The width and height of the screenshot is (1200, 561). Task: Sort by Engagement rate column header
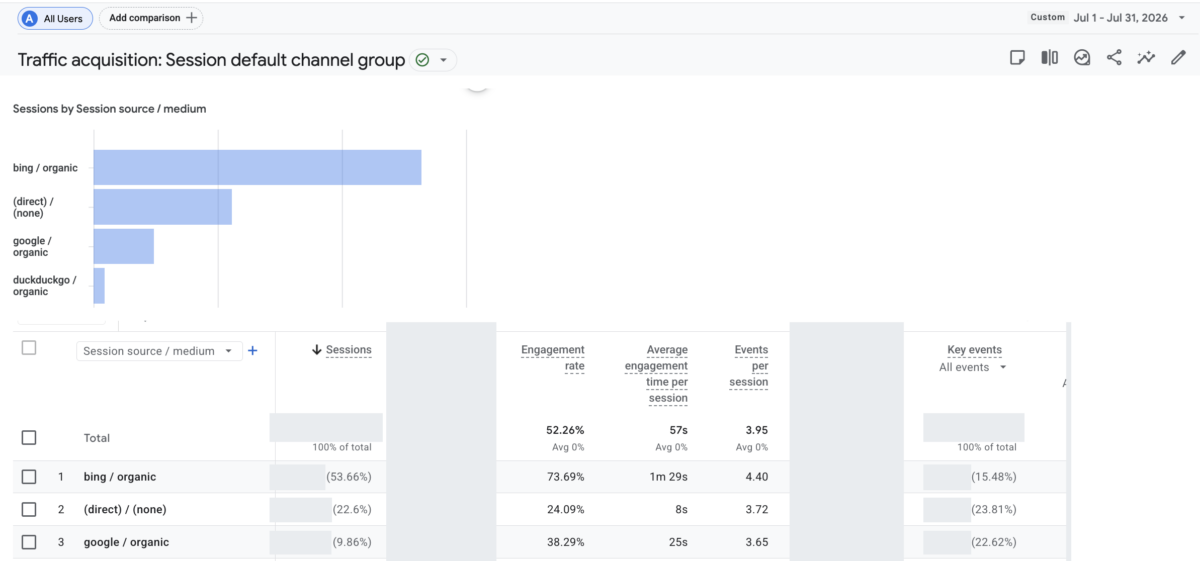click(x=553, y=358)
